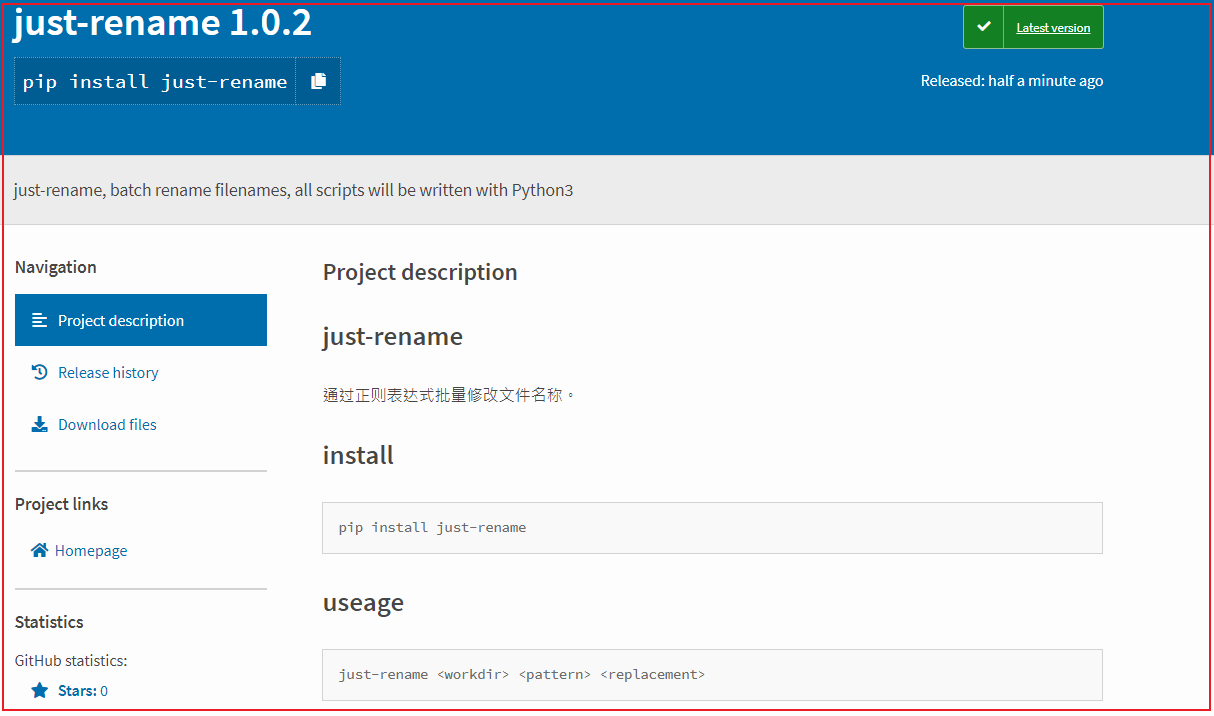Click the pip install just-rename code block
1214x716 pixels.
(712, 528)
